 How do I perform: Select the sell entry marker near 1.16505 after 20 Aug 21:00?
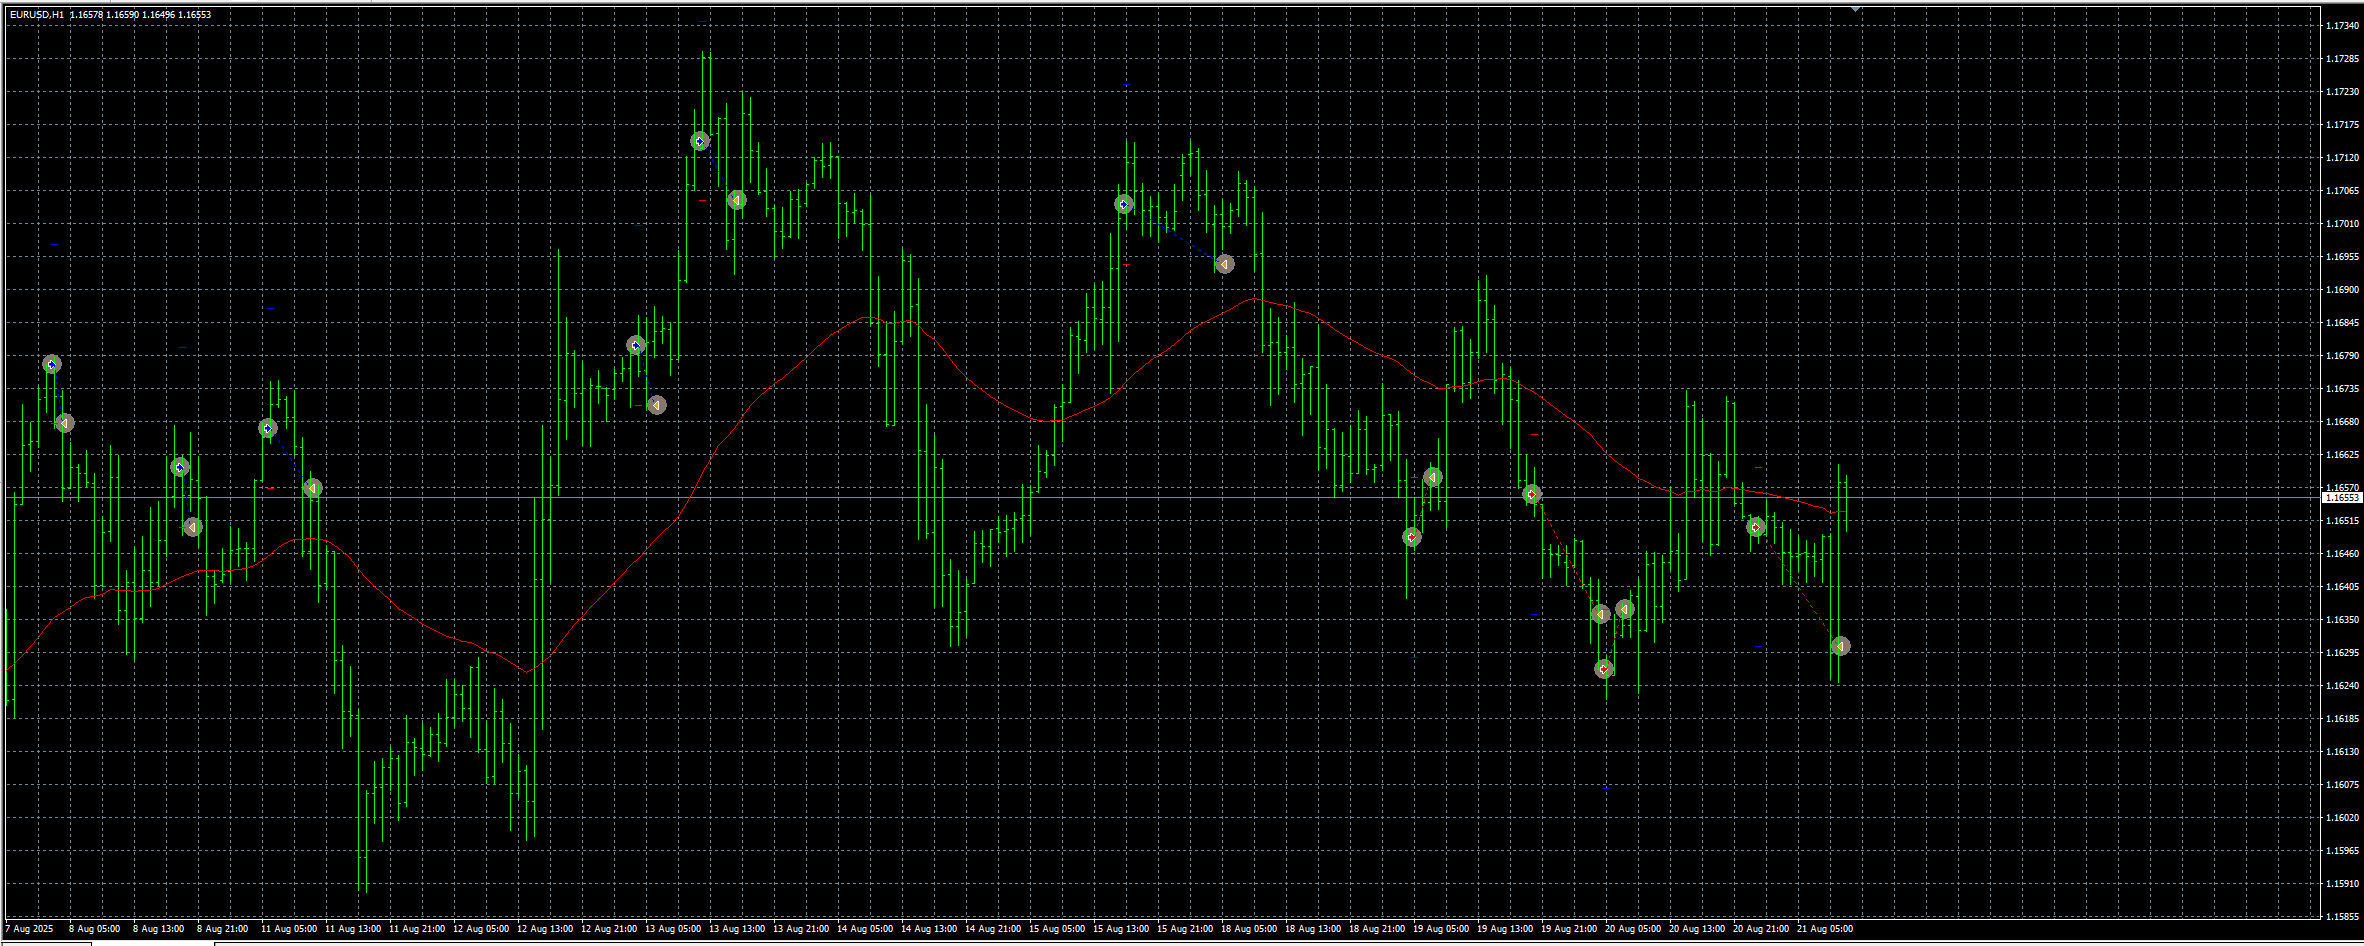[x=1756, y=527]
